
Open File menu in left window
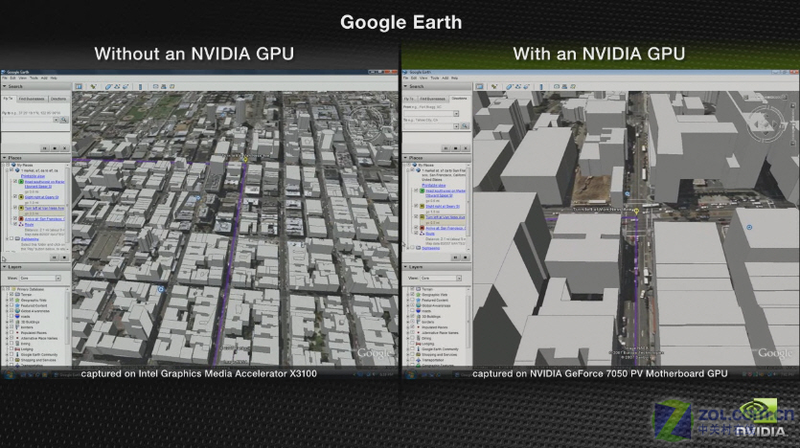(x=5, y=78)
